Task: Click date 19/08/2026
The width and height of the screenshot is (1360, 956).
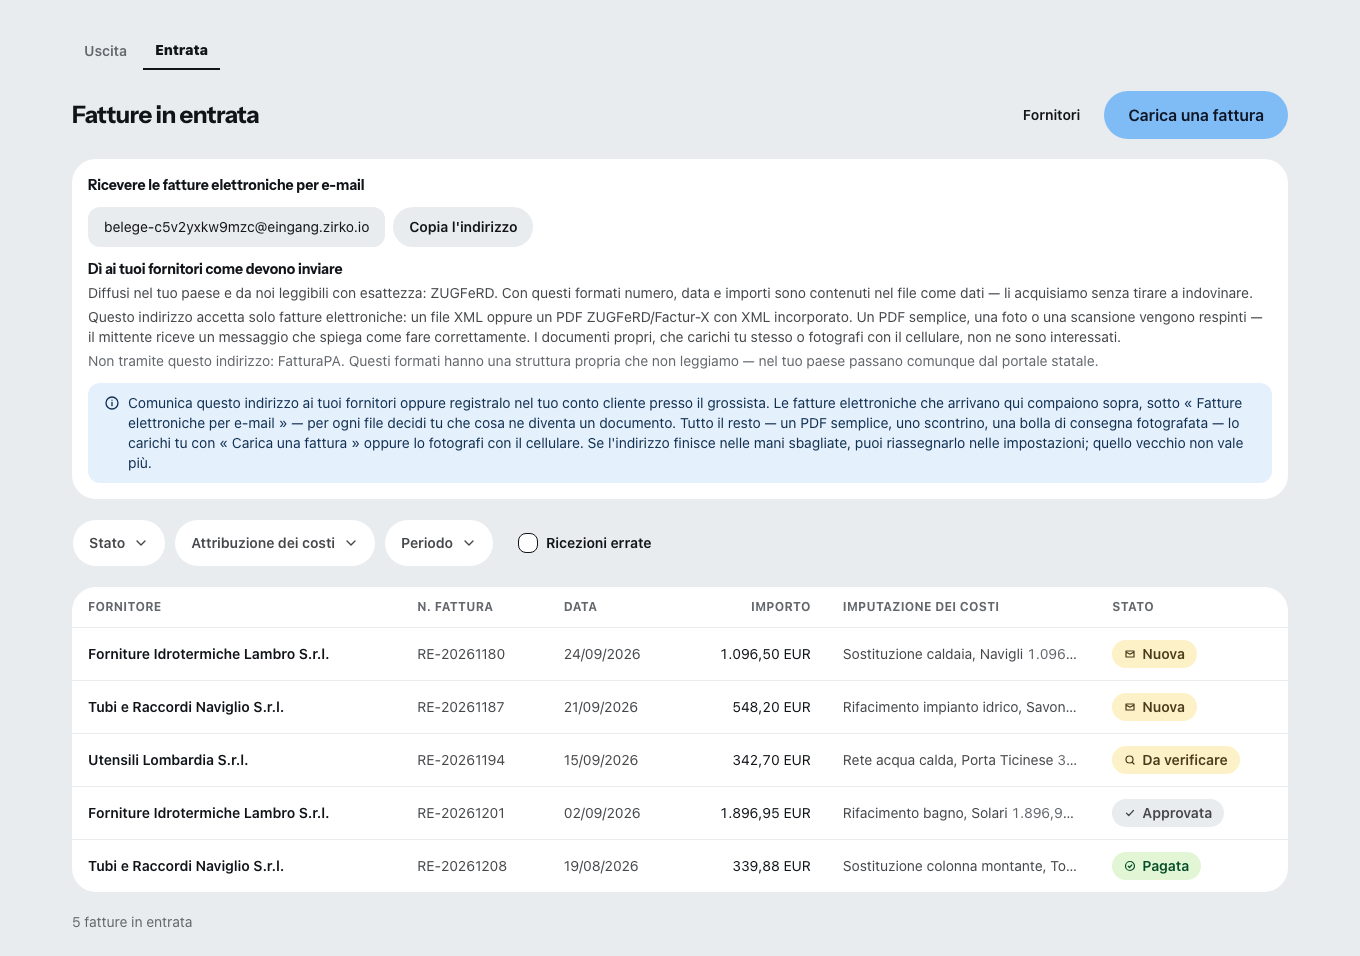Action: [x=601, y=866]
